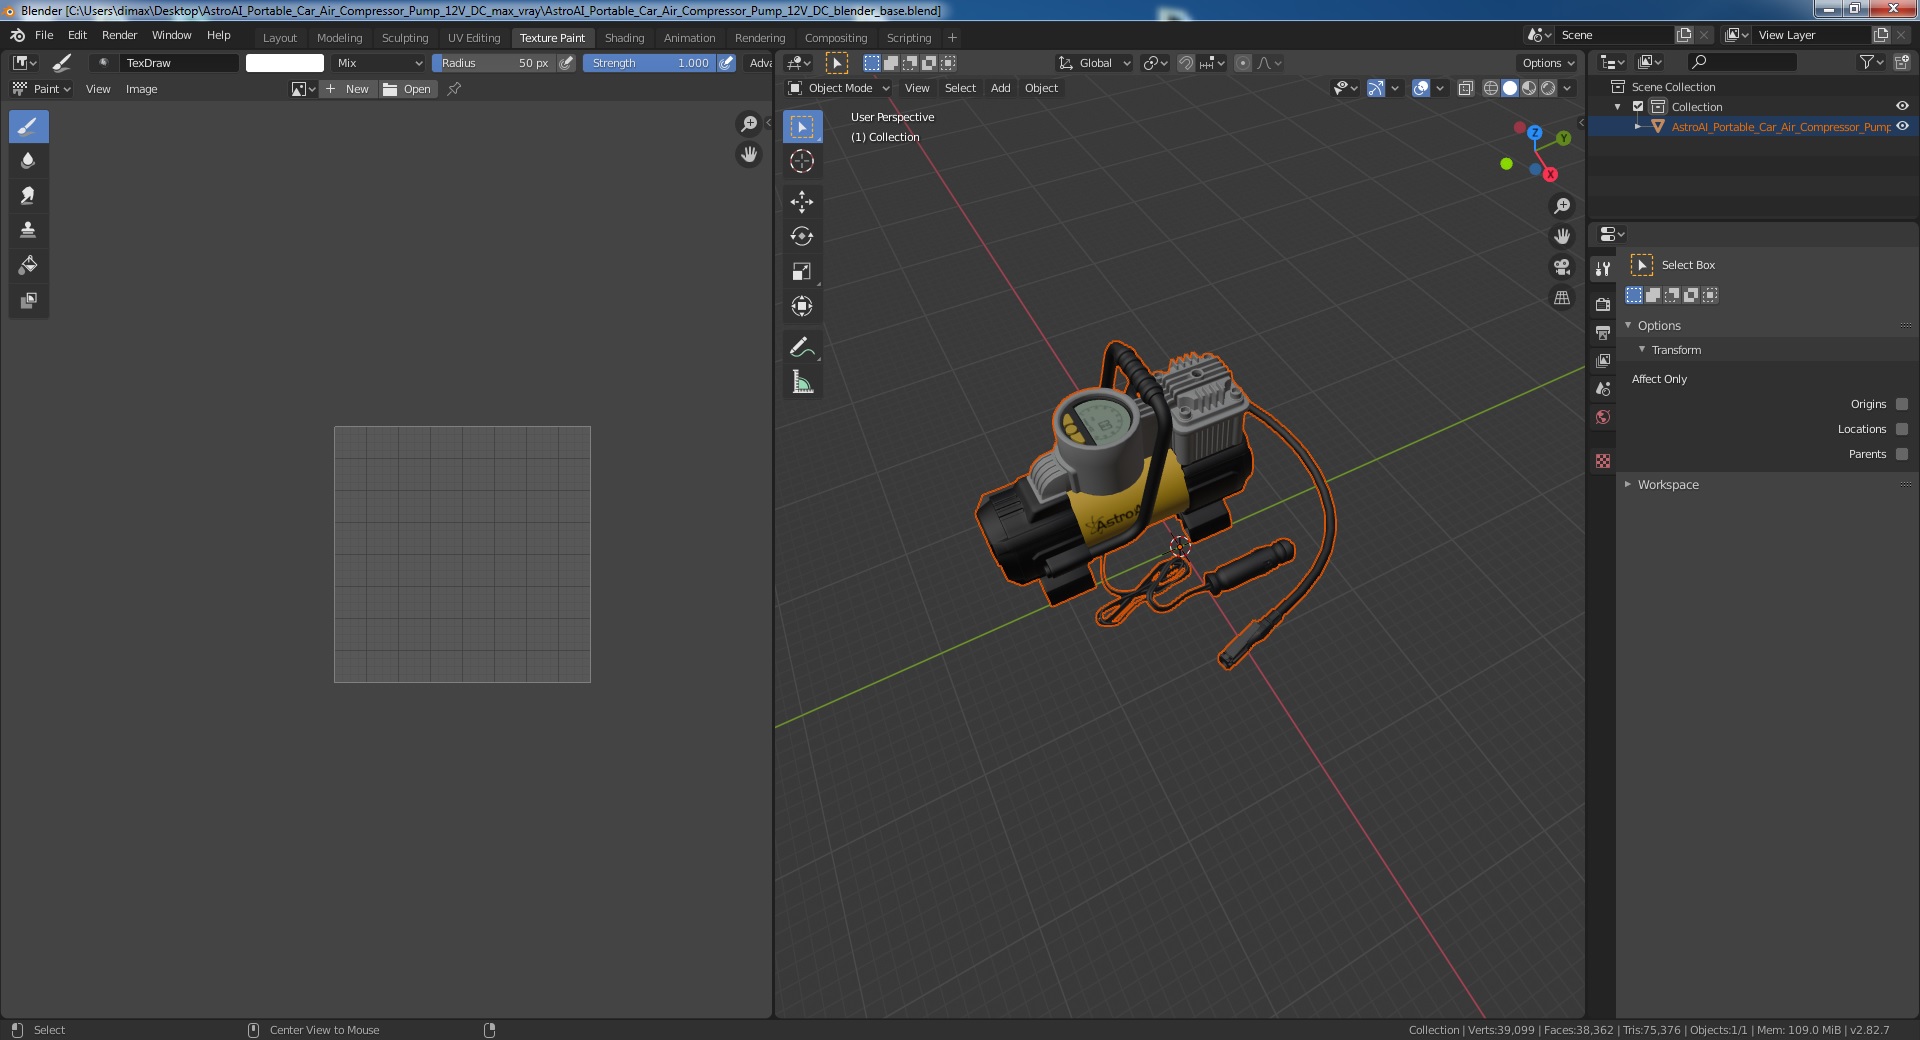
Task: Click the viewport Select menu
Action: pyautogui.click(x=960, y=88)
